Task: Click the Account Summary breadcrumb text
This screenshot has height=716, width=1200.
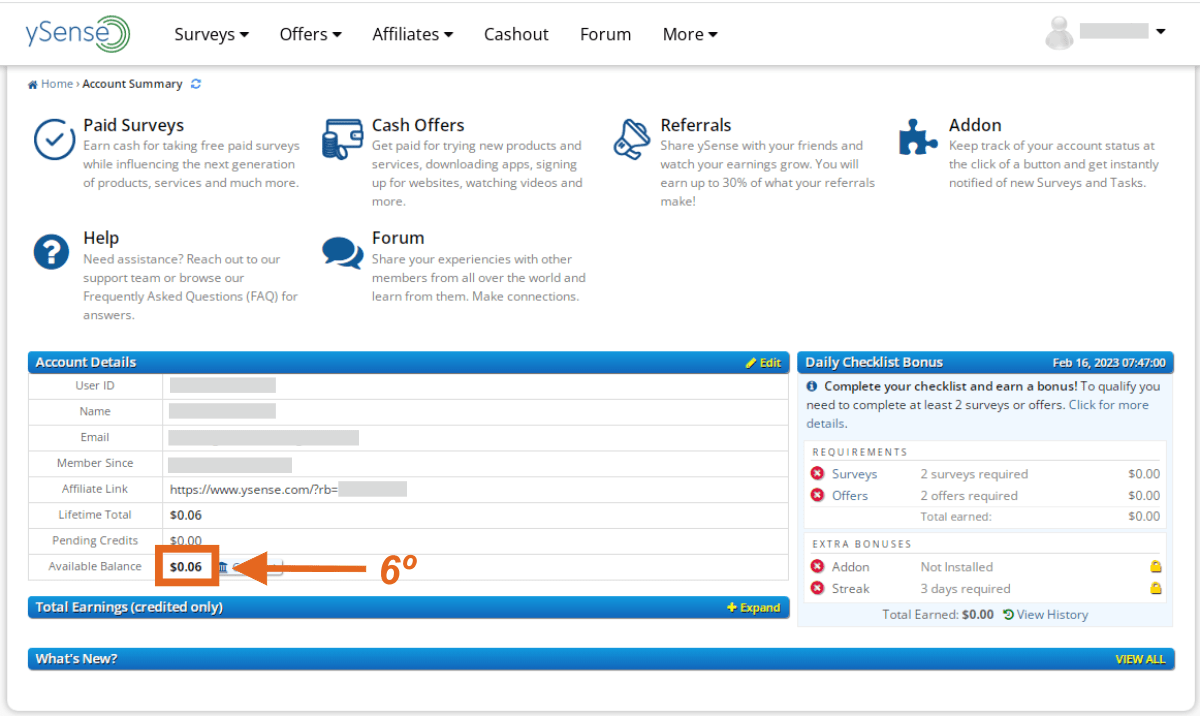Action: [132, 84]
